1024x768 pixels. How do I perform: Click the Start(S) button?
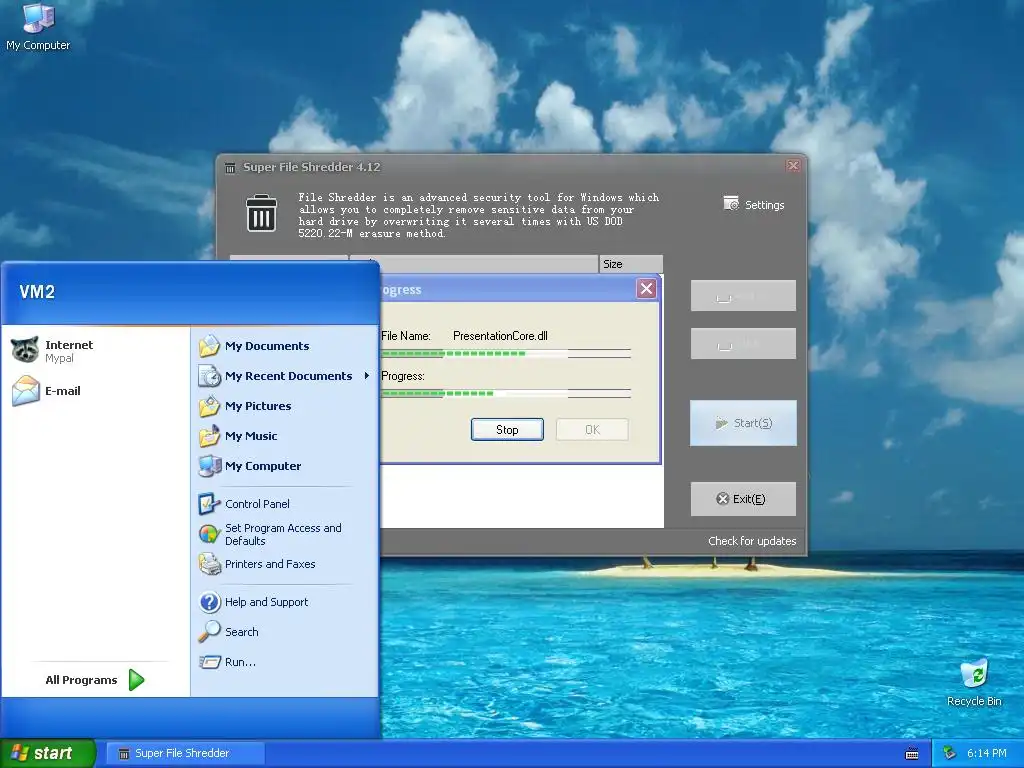tap(743, 423)
